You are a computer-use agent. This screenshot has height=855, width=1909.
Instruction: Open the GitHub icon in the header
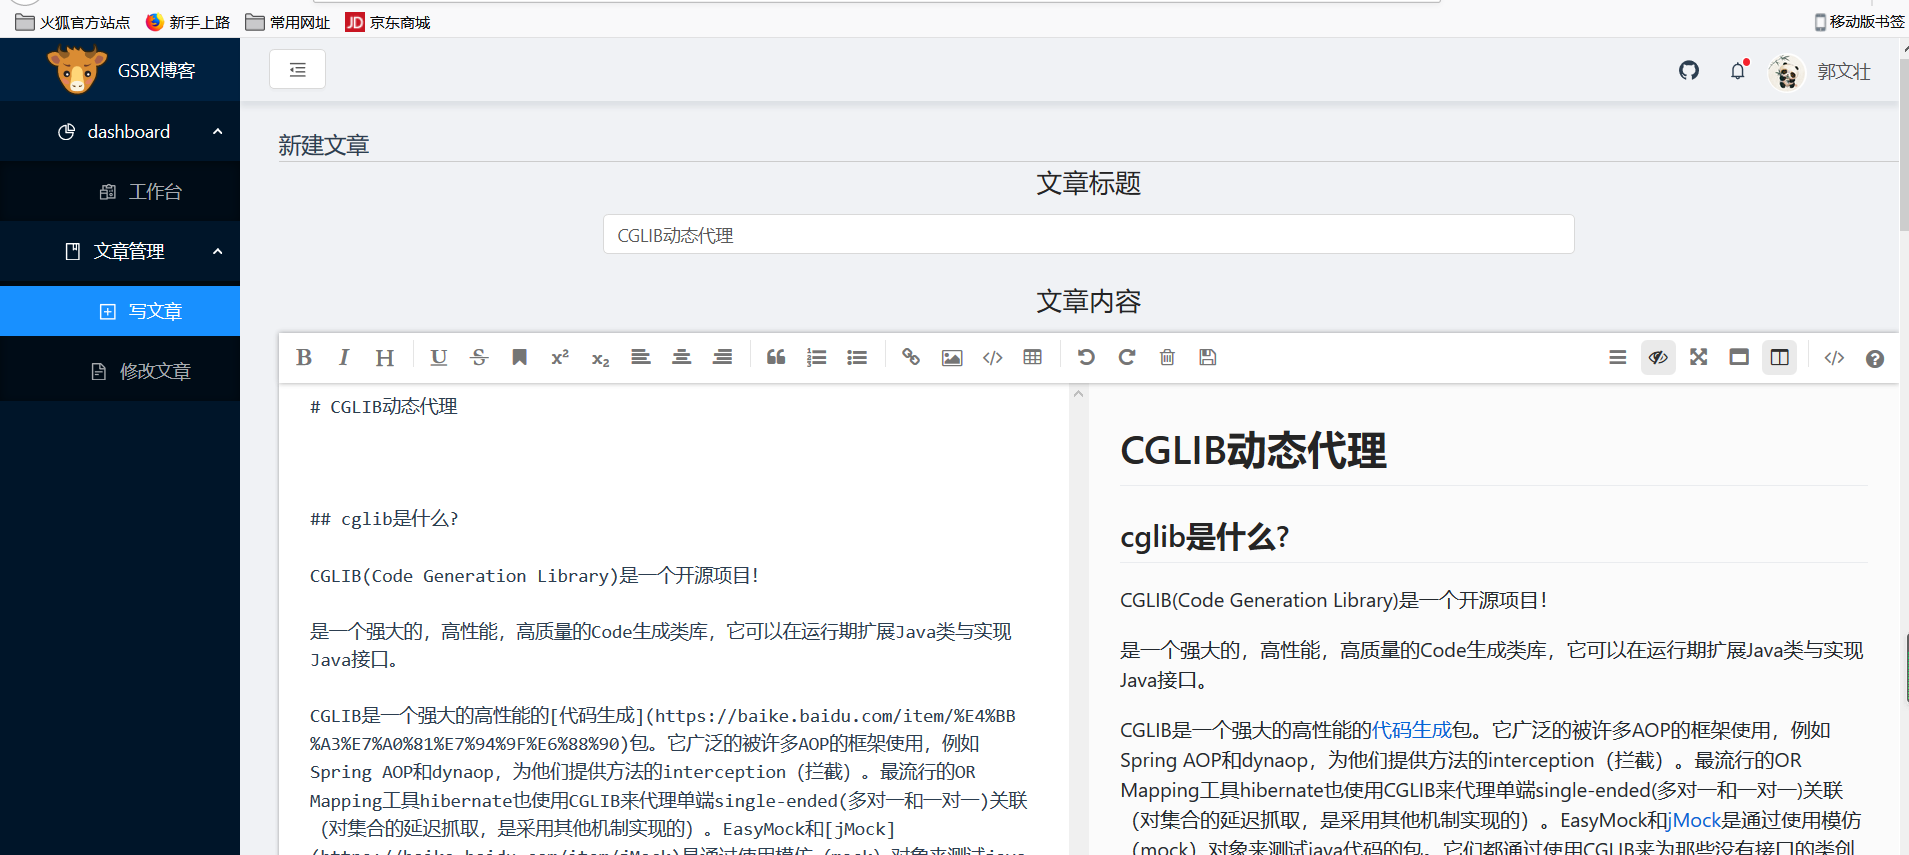1689,70
